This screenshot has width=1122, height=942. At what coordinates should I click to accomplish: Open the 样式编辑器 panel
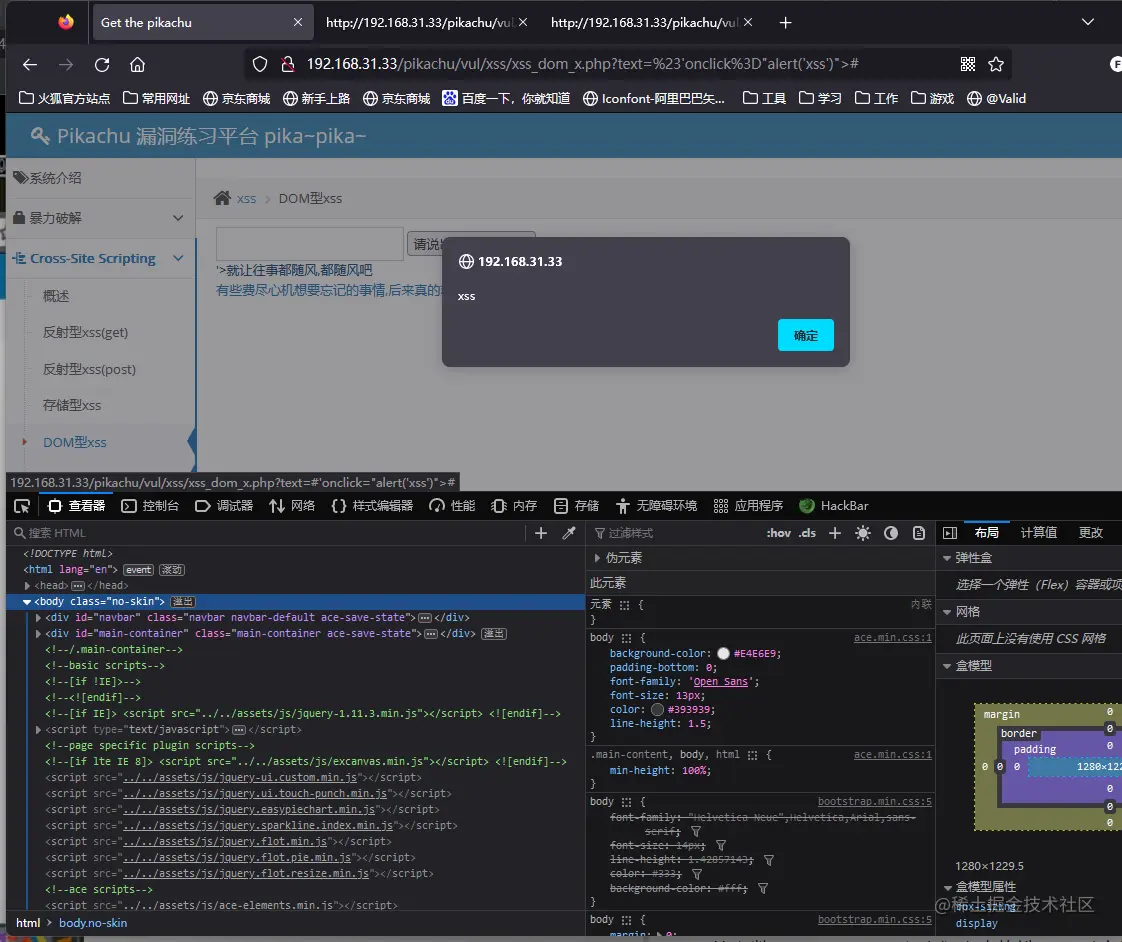[x=372, y=506]
